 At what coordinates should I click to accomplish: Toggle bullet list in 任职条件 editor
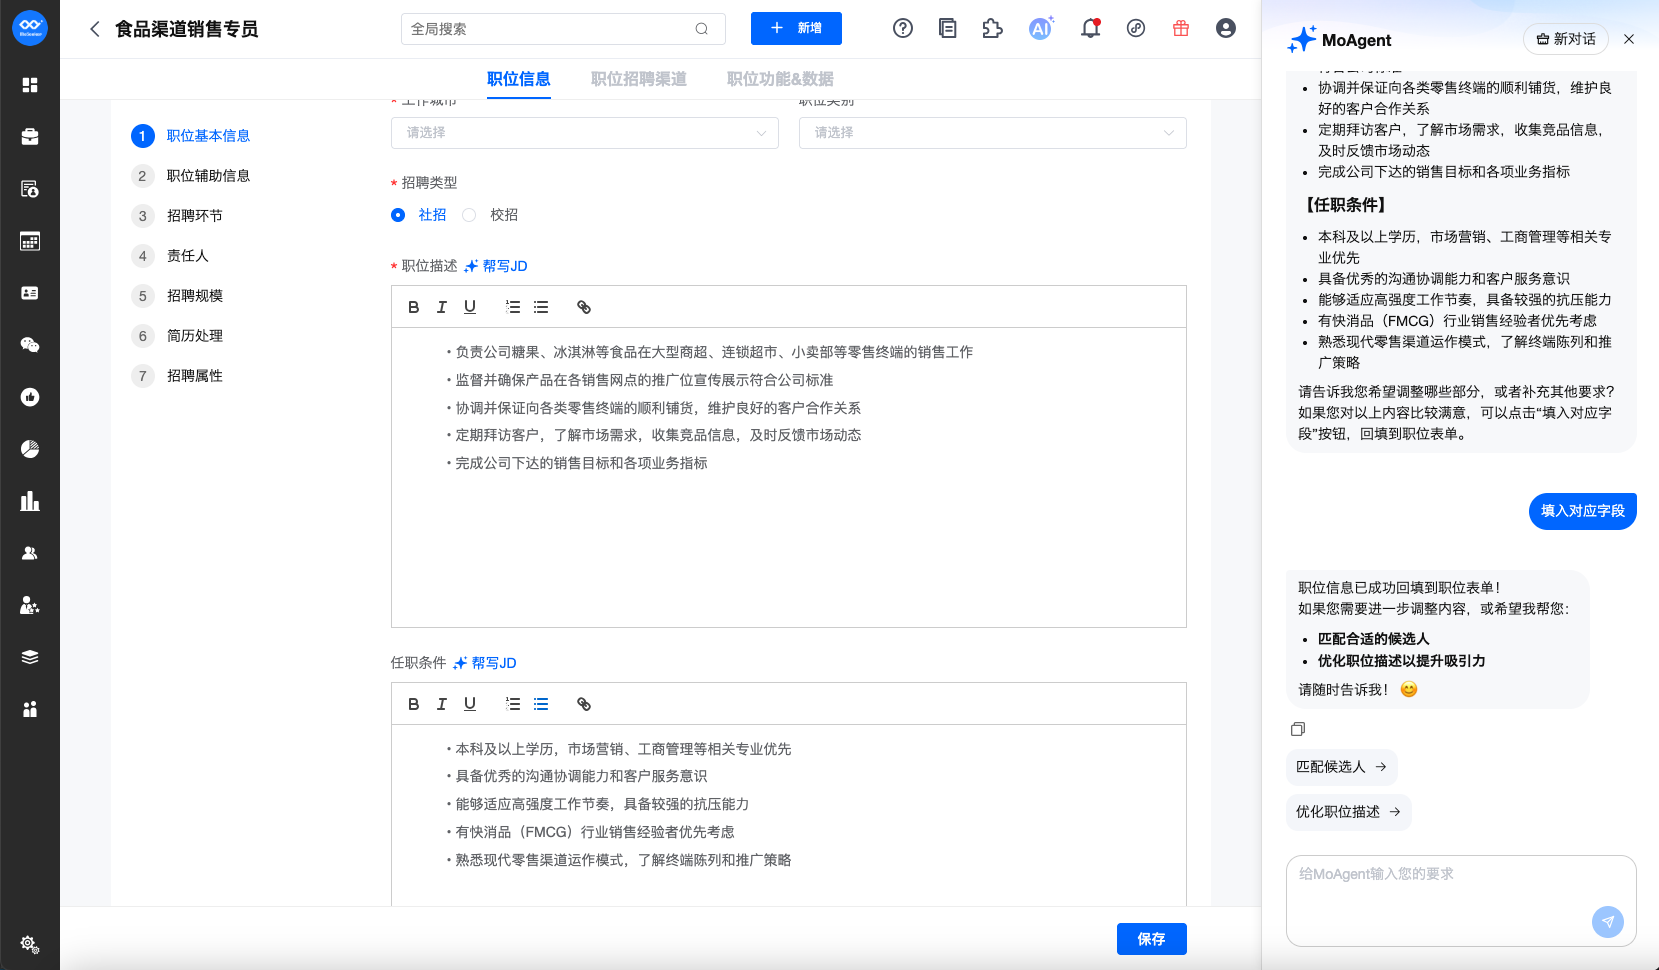pos(541,704)
